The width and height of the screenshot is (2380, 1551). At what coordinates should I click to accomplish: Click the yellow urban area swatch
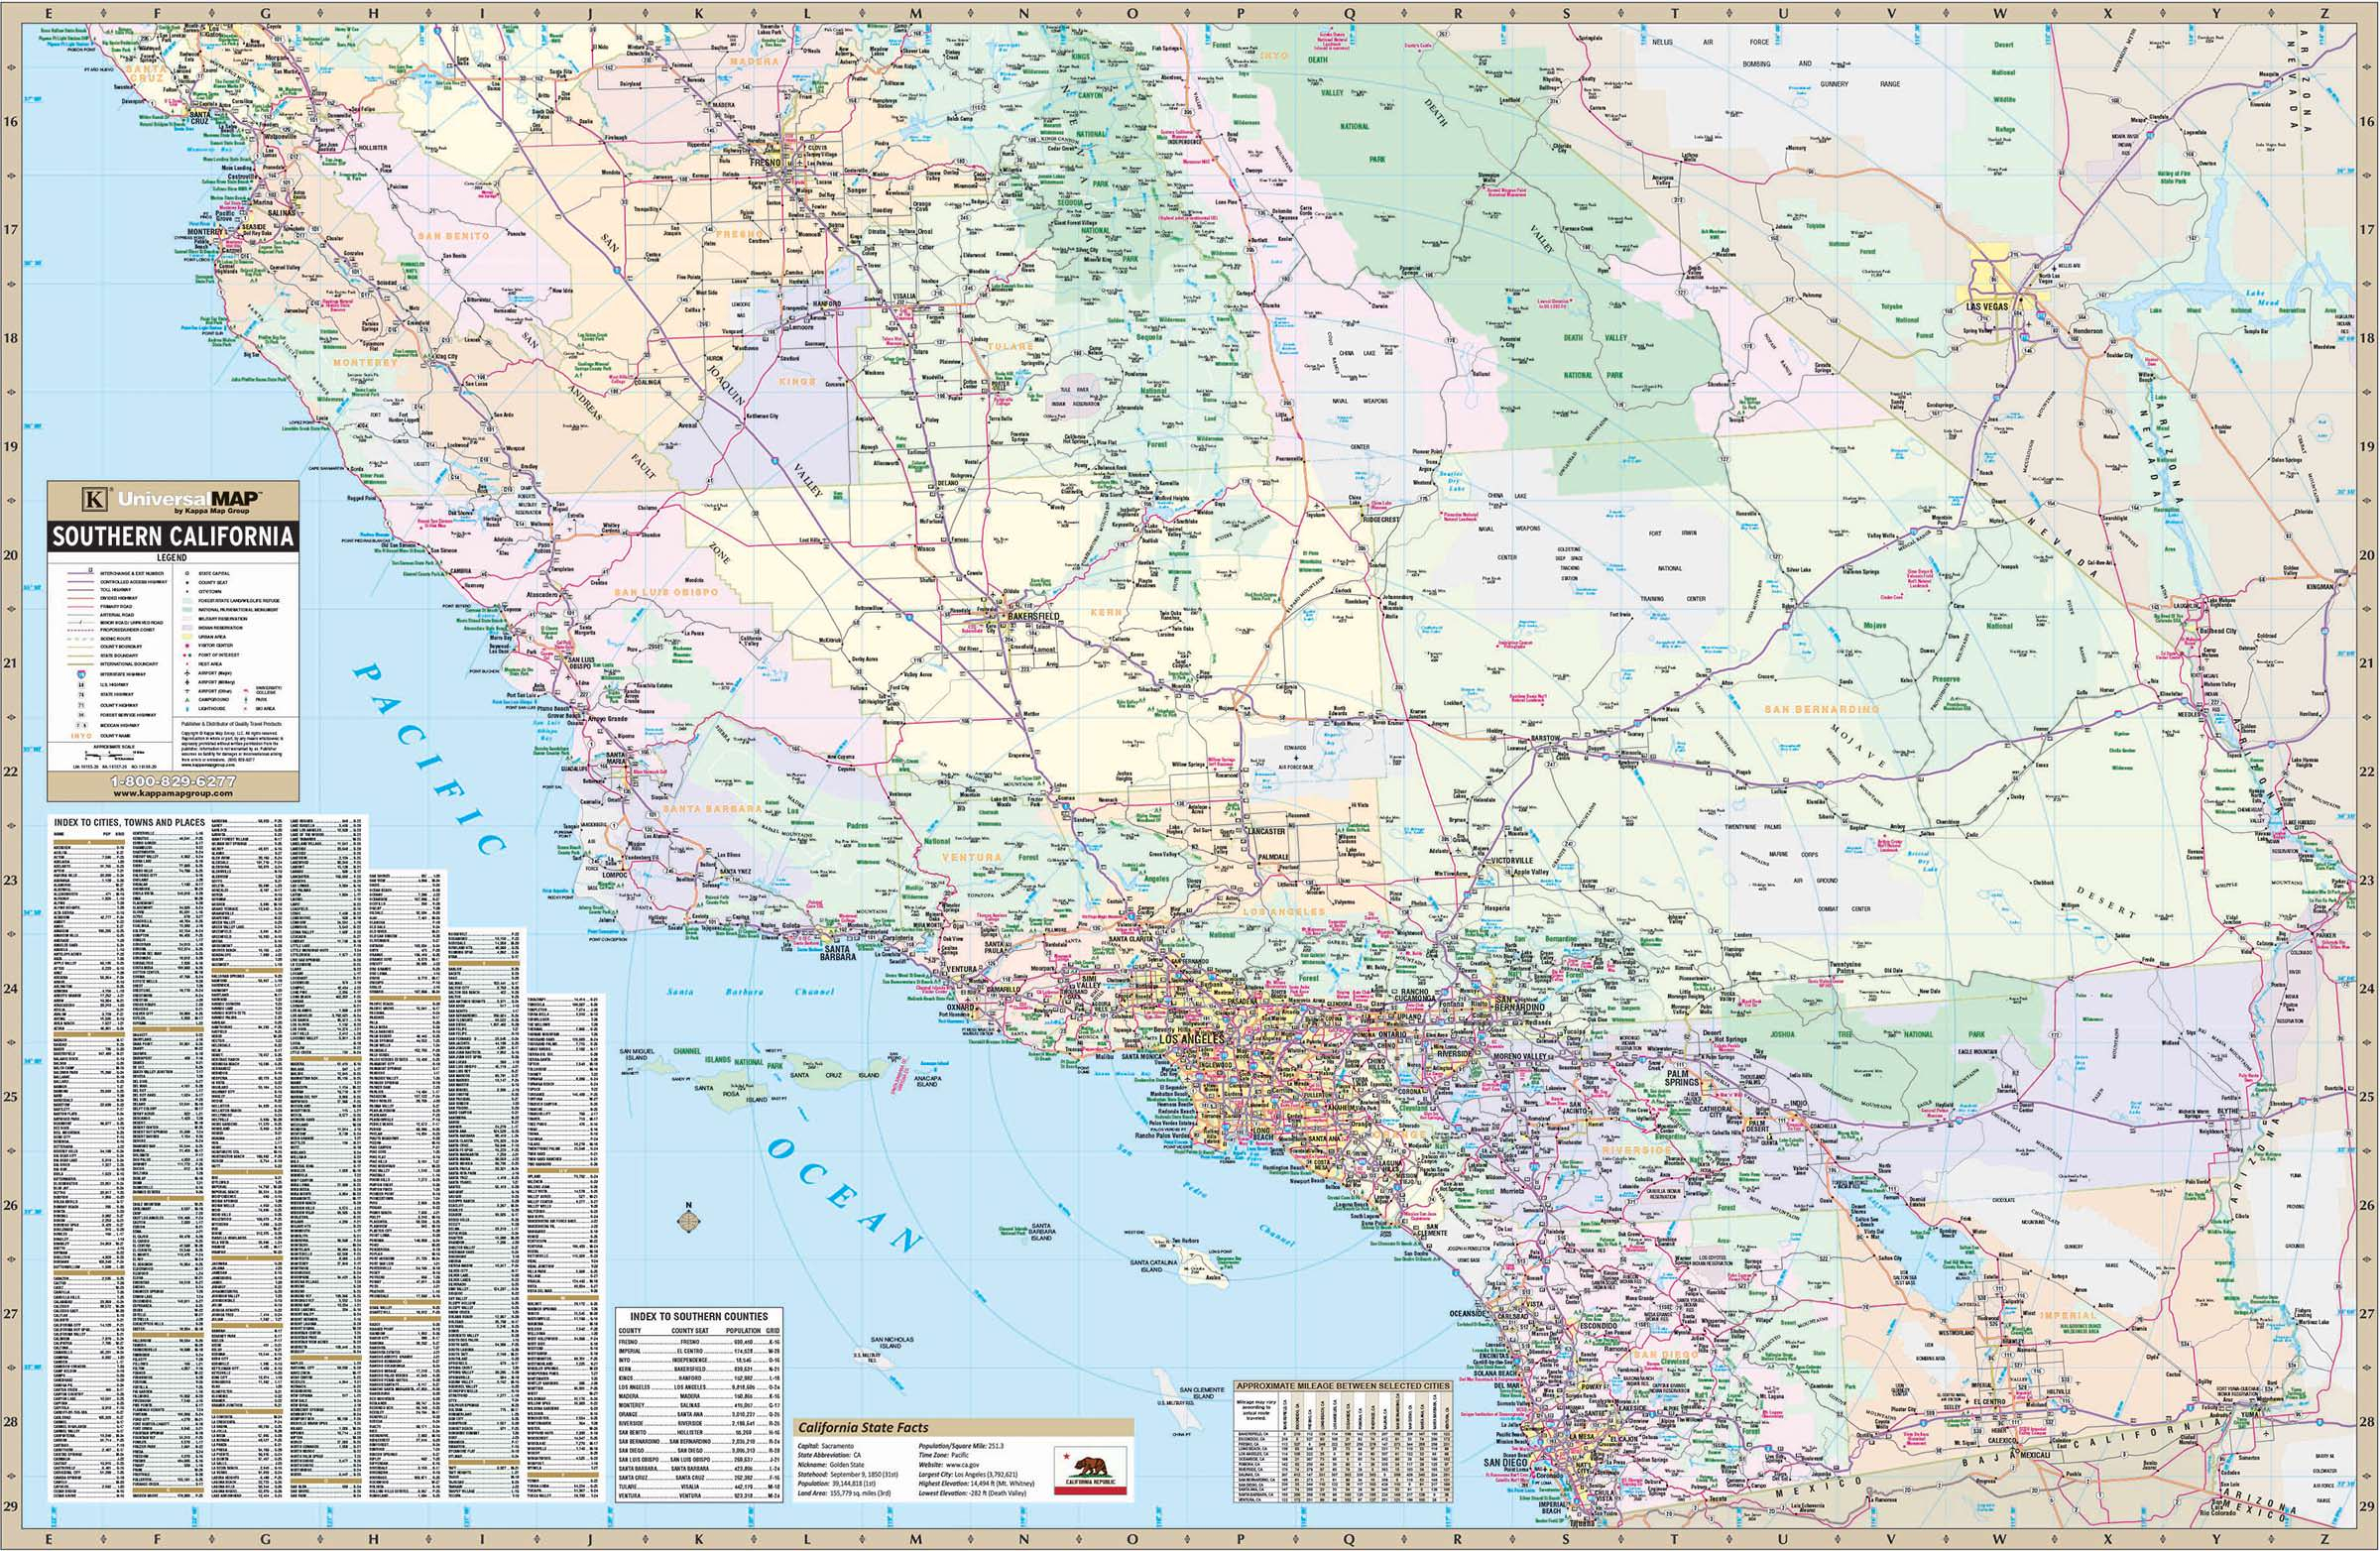(187, 637)
